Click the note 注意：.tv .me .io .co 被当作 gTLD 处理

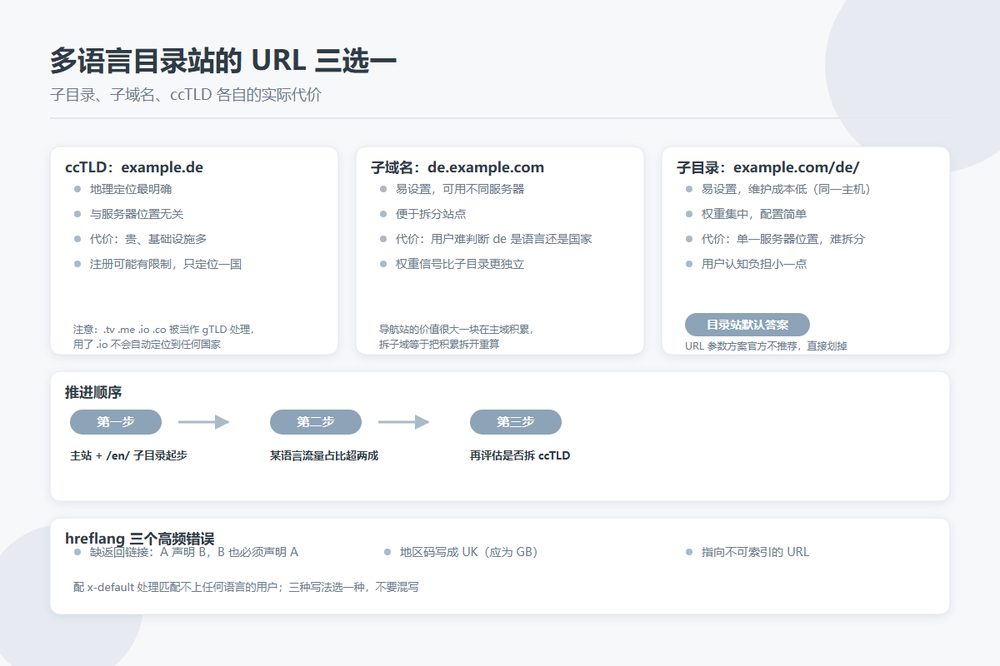164,329
